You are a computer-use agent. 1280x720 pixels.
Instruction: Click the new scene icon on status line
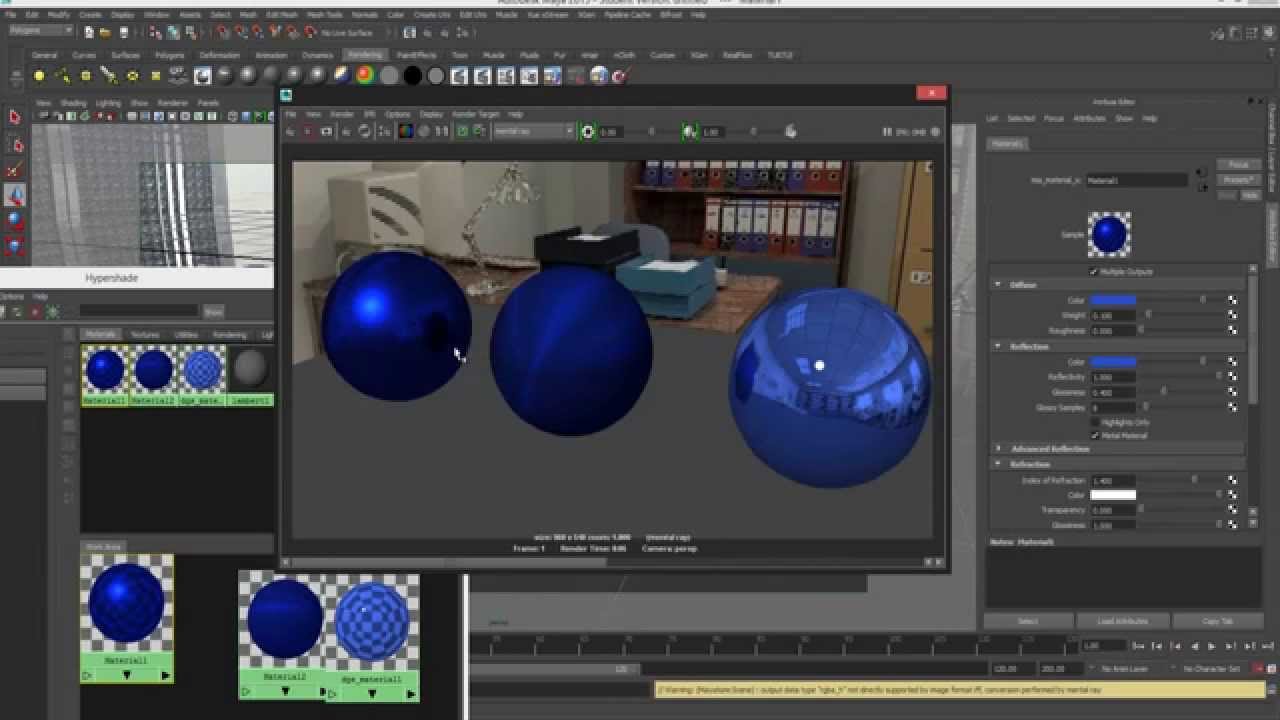click(89, 32)
